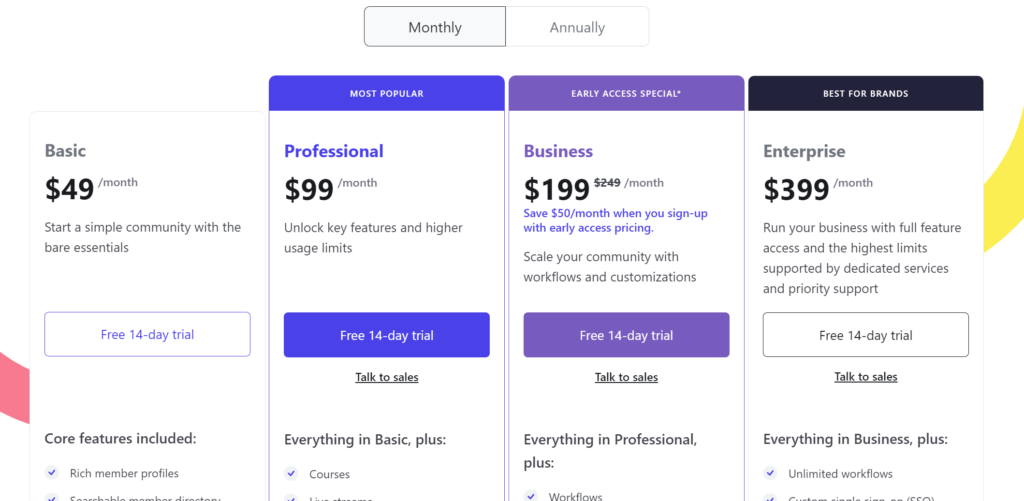Click checkmark icon beside Rich member profiles

pos(52,473)
